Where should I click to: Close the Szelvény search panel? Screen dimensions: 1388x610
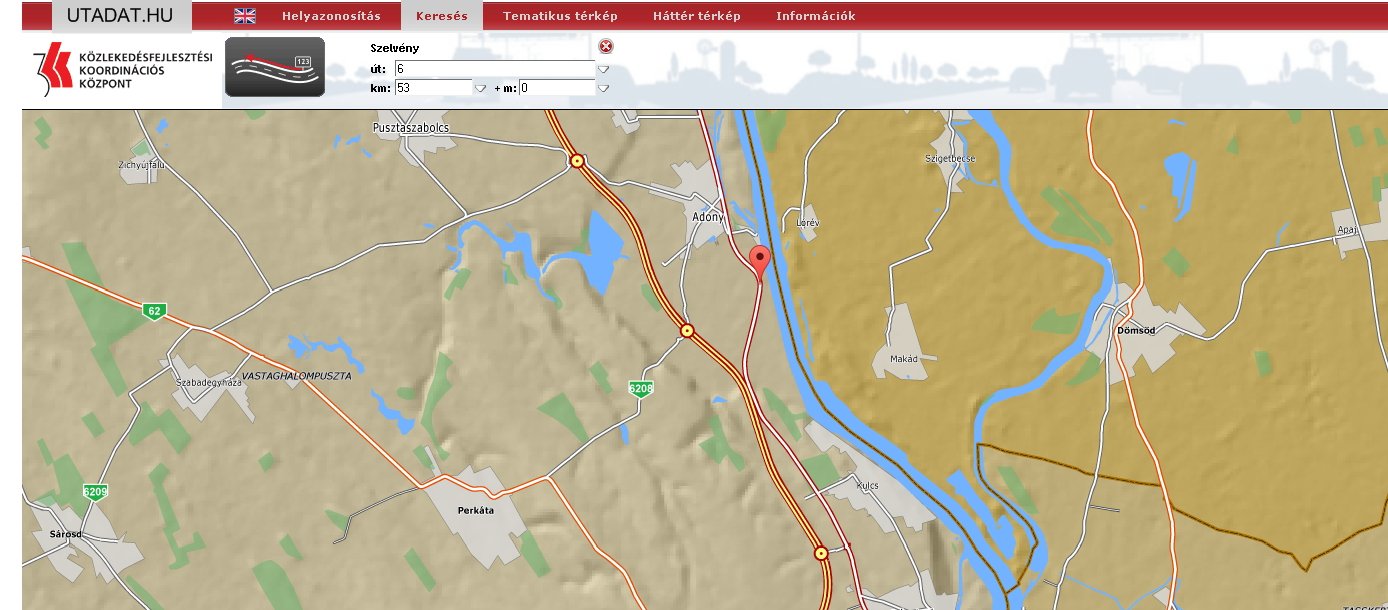click(x=606, y=47)
